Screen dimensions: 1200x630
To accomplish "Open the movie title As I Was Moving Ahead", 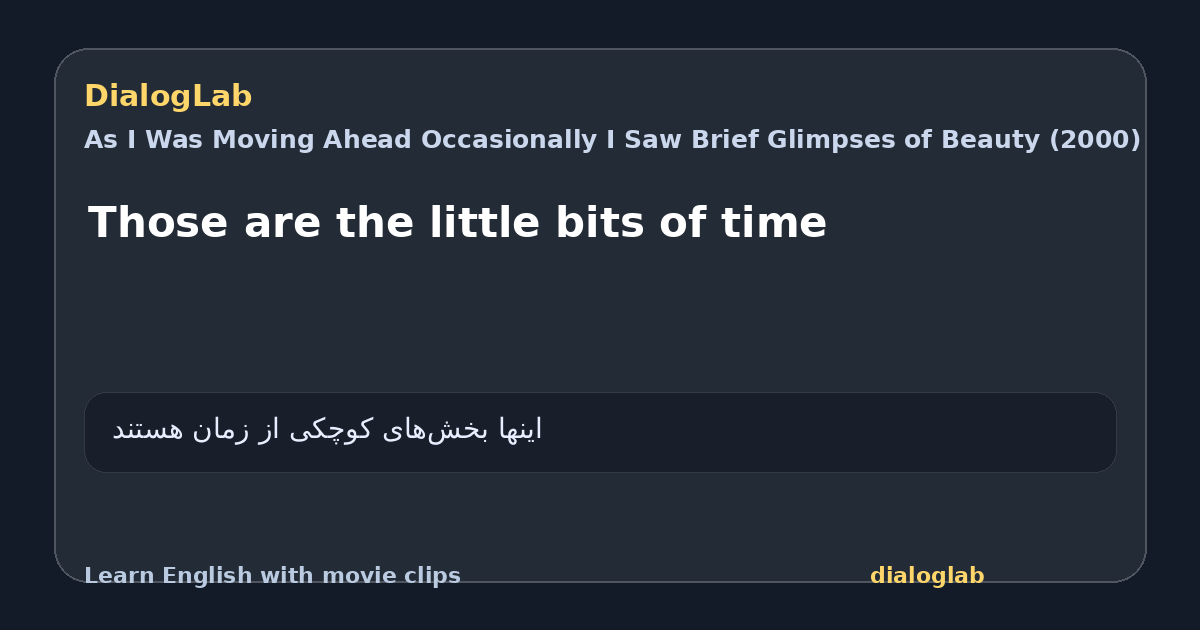I will (x=612, y=140).
